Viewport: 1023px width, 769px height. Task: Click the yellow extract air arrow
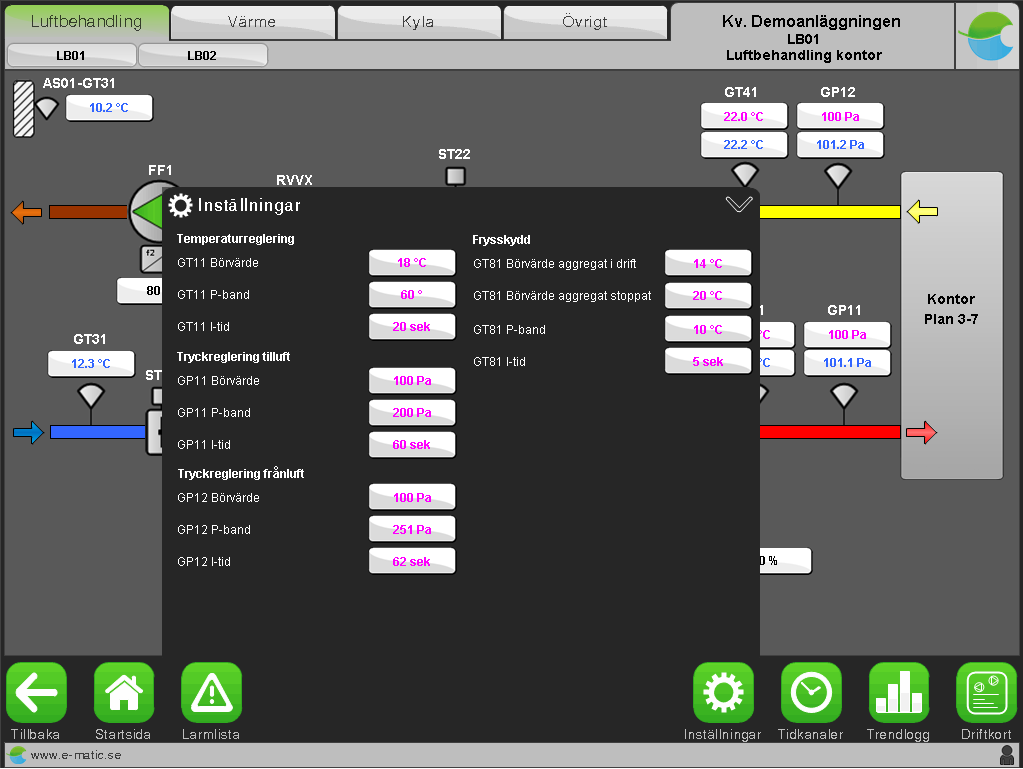(923, 211)
